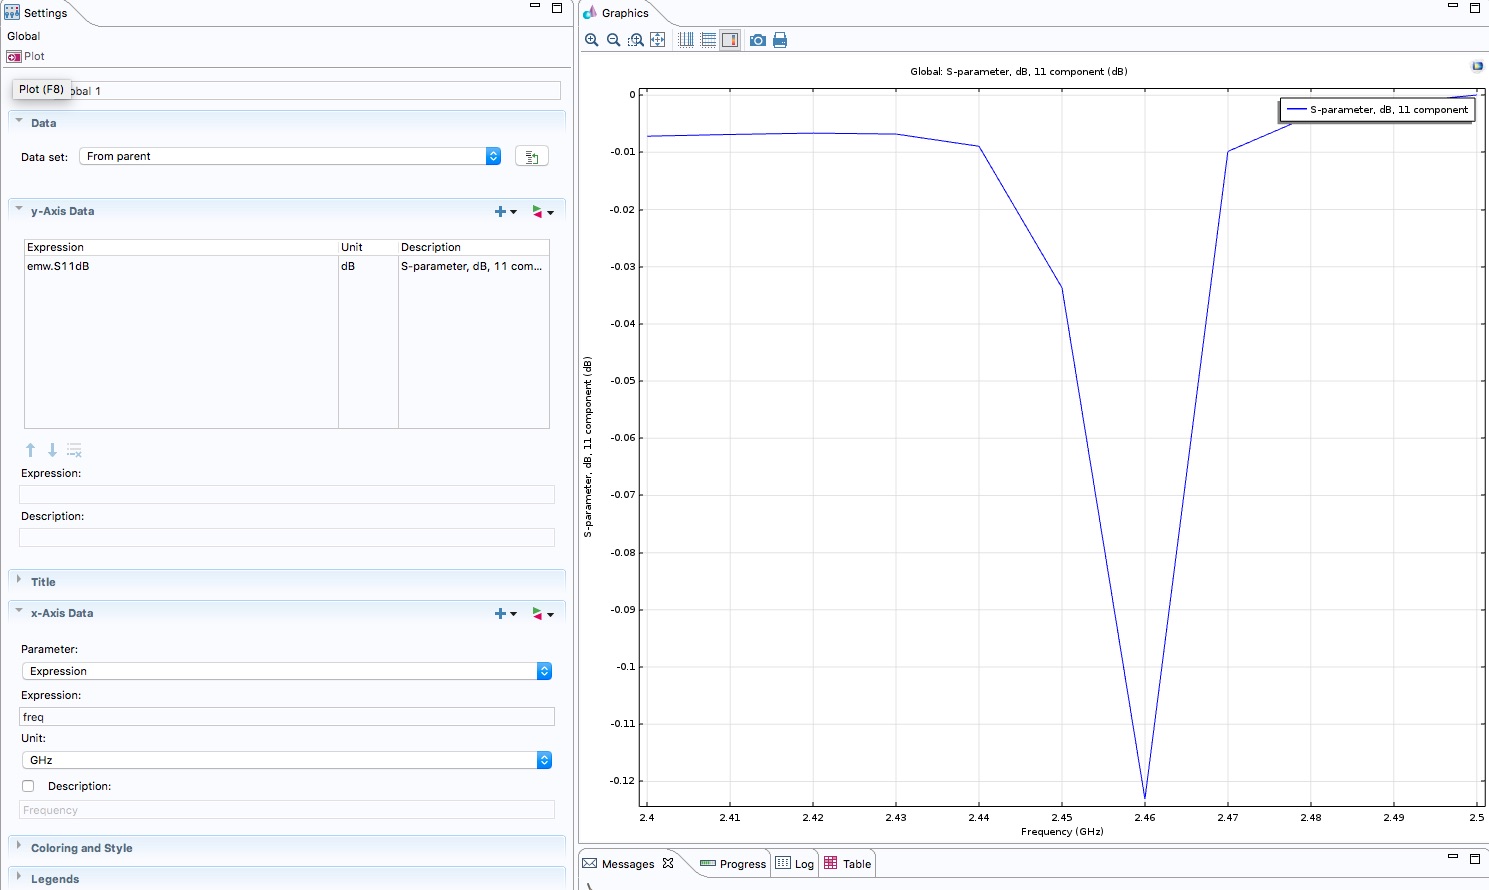Click add expression plus in y-Axis Data

point(502,212)
